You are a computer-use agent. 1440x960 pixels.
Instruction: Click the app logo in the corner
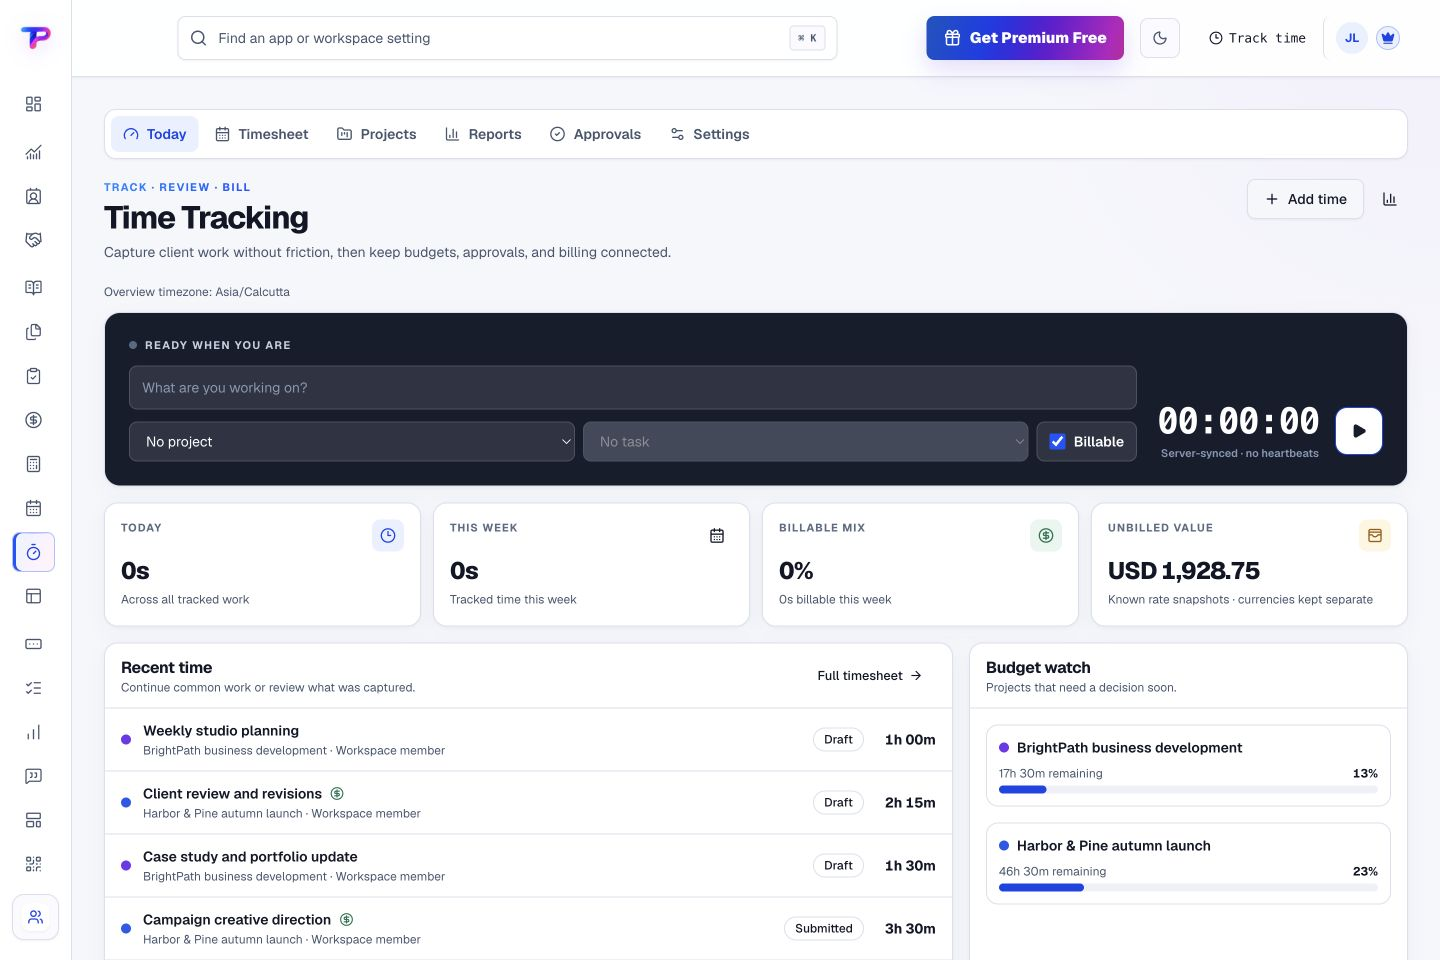(35, 37)
